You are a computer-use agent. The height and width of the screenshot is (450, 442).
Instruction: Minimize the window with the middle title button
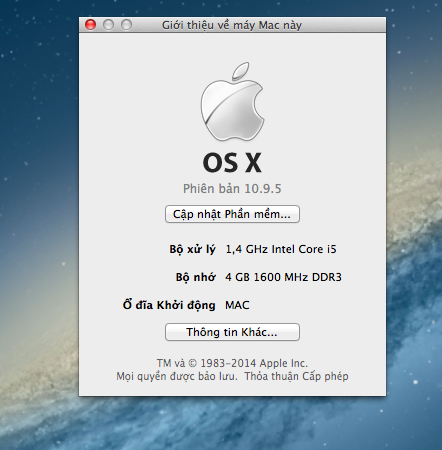click(108, 25)
